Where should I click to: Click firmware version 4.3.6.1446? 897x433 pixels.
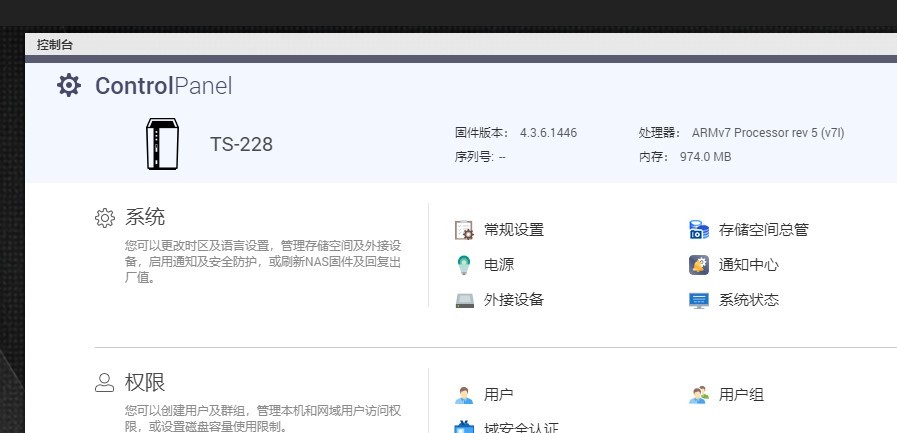click(x=548, y=132)
